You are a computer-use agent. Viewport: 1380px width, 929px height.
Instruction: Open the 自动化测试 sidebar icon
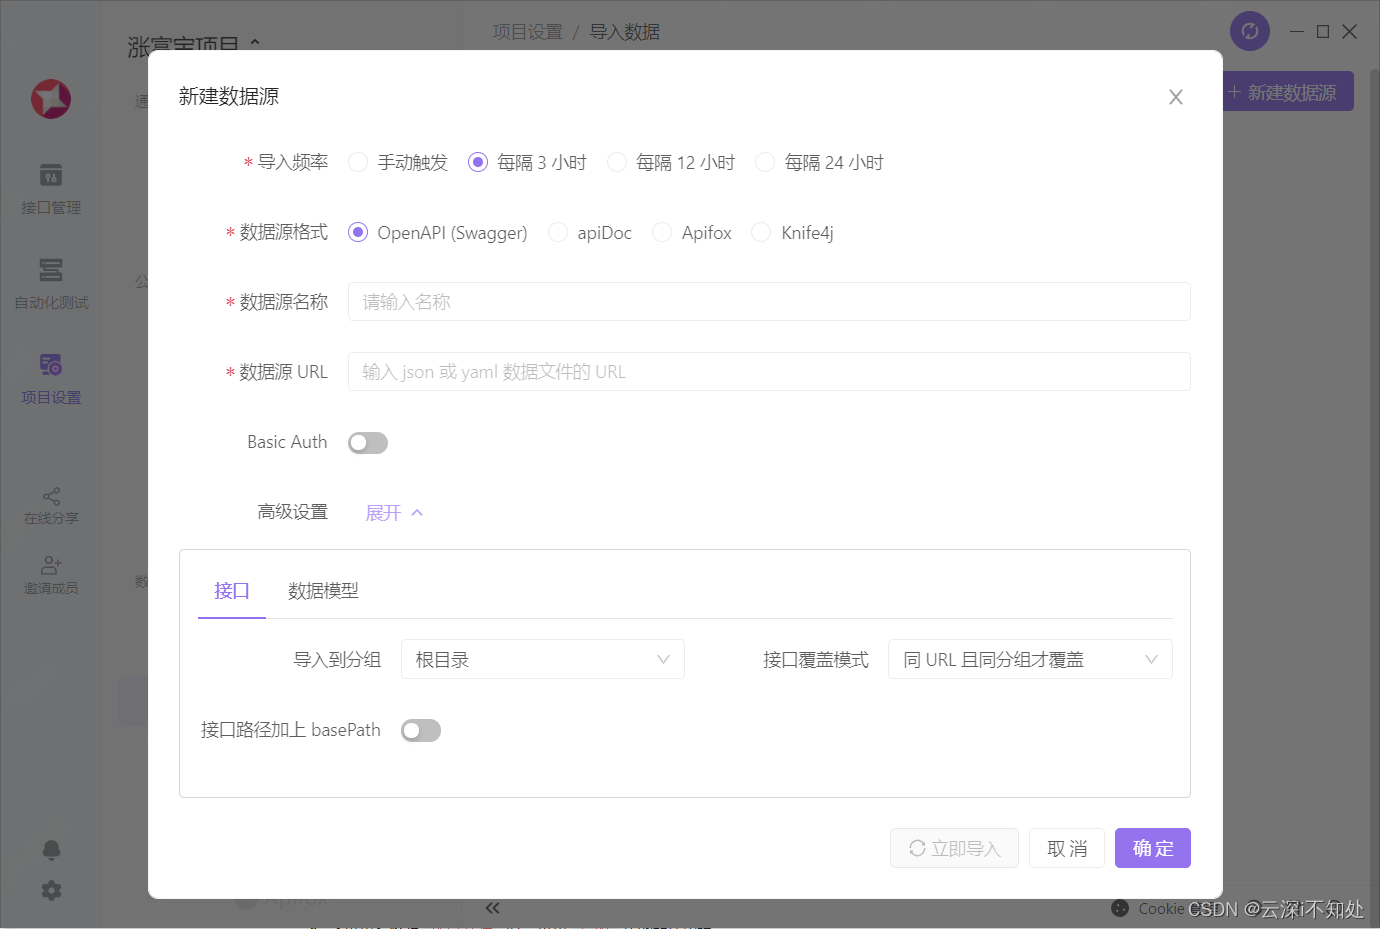pos(51,271)
